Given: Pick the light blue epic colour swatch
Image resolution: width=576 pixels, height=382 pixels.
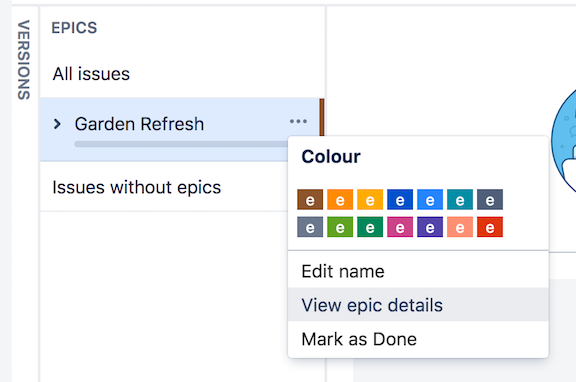Looking at the screenshot, I should click(x=430, y=199).
